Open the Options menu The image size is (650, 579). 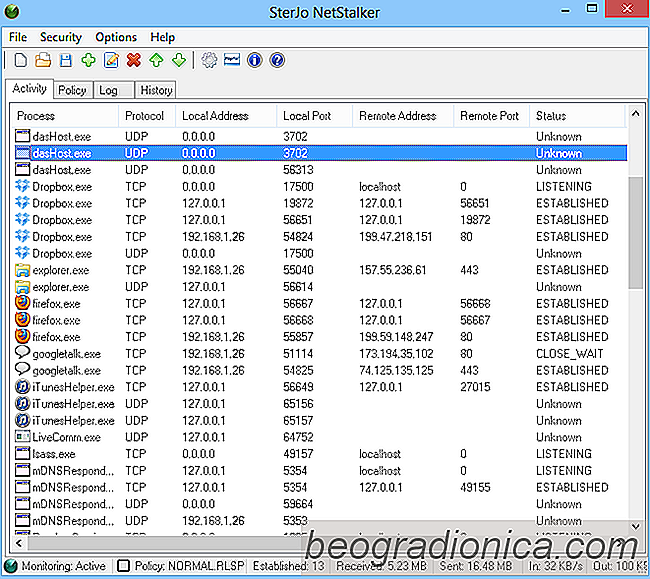pos(116,37)
